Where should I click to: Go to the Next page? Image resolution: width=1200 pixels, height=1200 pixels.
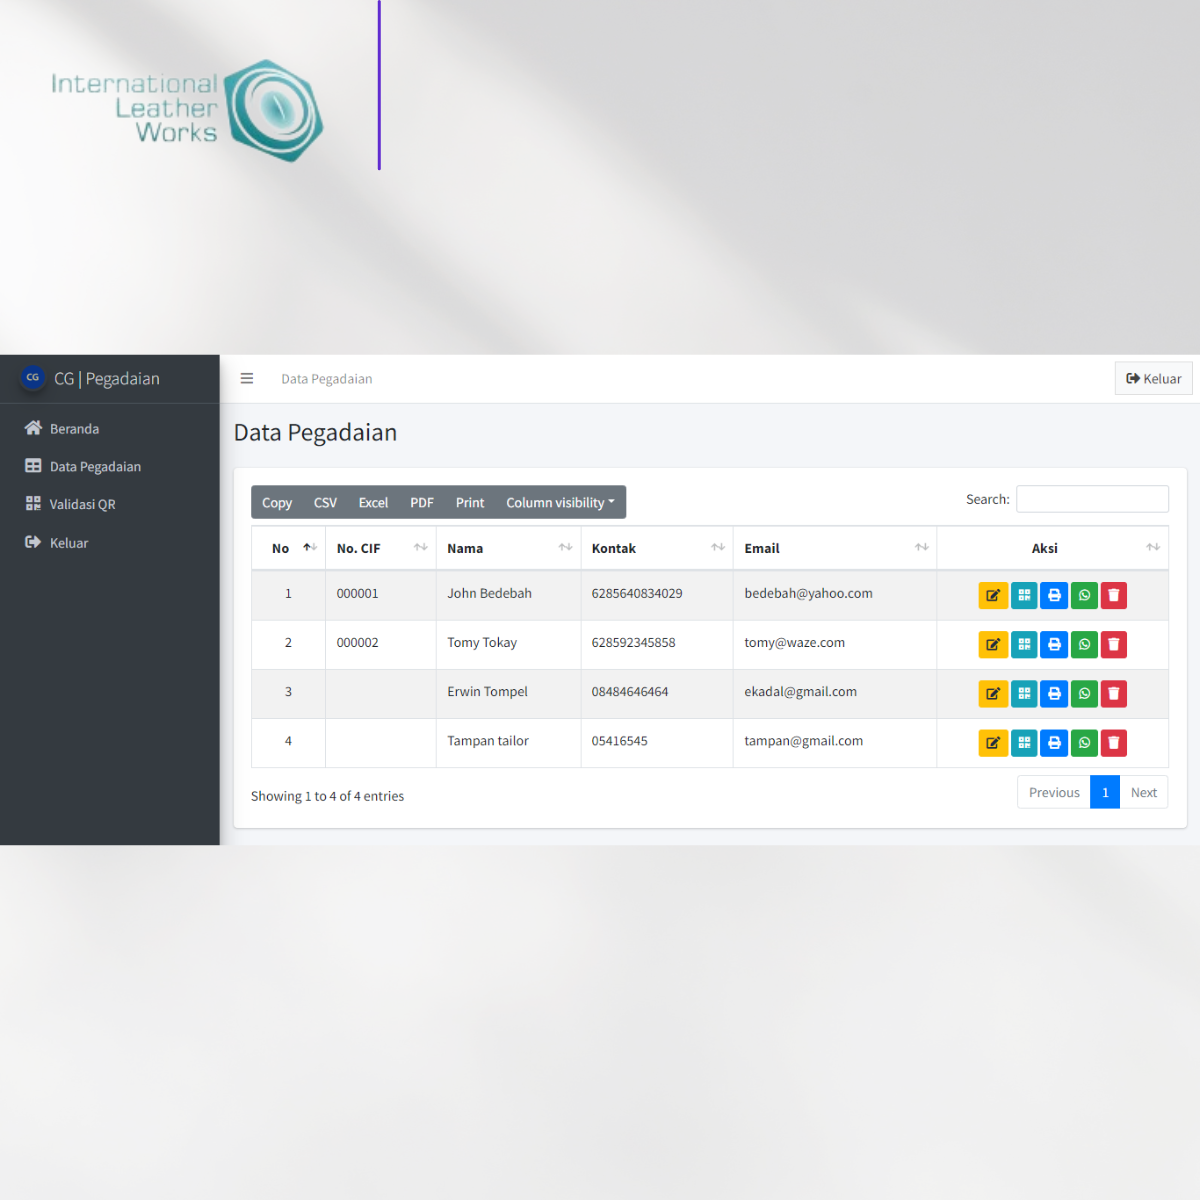(x=1144, y=792)
